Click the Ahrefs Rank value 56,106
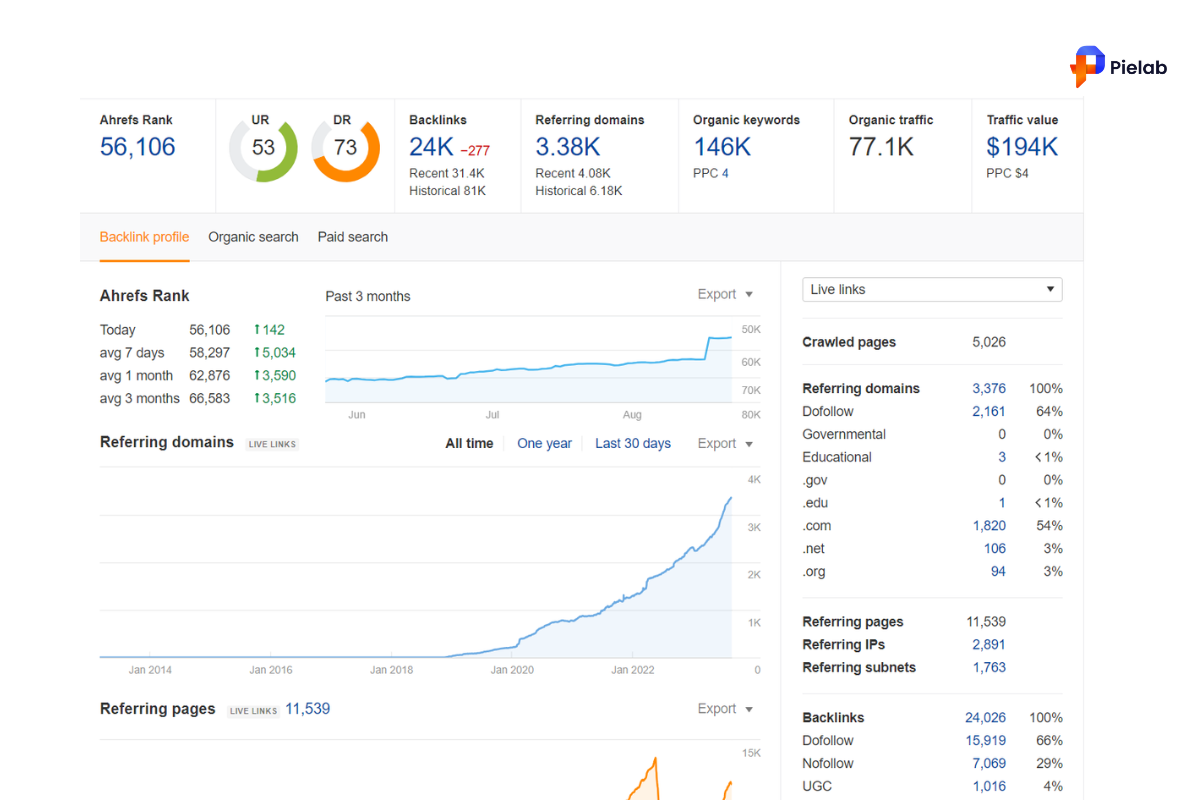 click(x=137, y=147)
